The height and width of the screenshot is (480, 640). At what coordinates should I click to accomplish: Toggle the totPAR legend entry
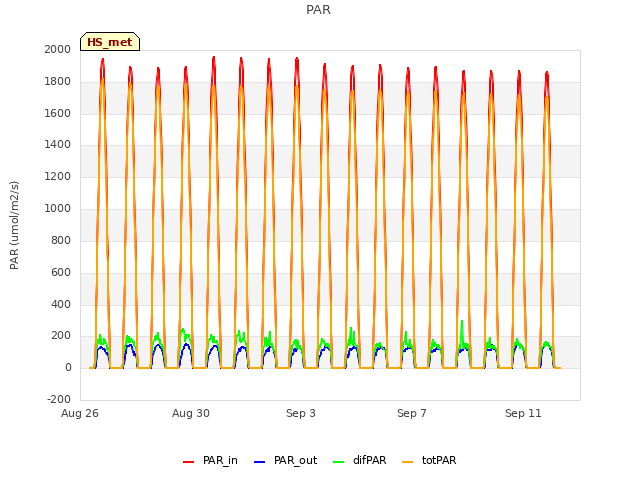(x=429, y=460)
